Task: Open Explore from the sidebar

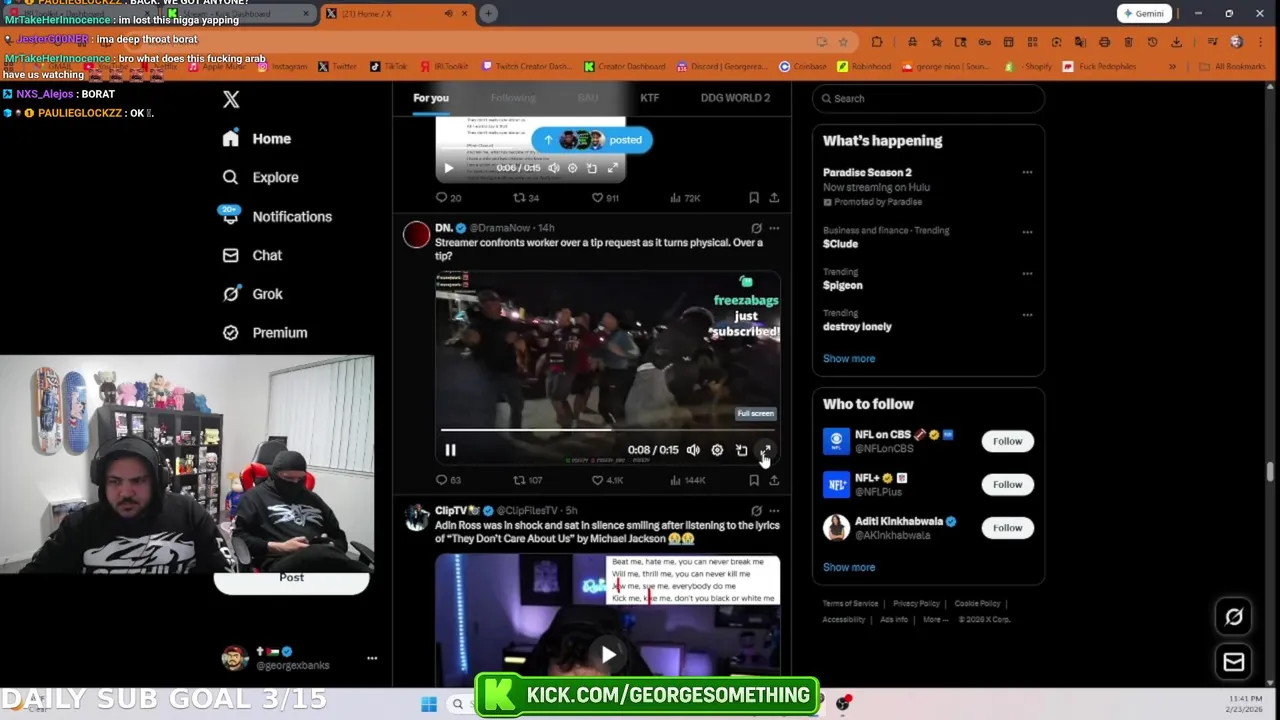Action: click(260, 177)
